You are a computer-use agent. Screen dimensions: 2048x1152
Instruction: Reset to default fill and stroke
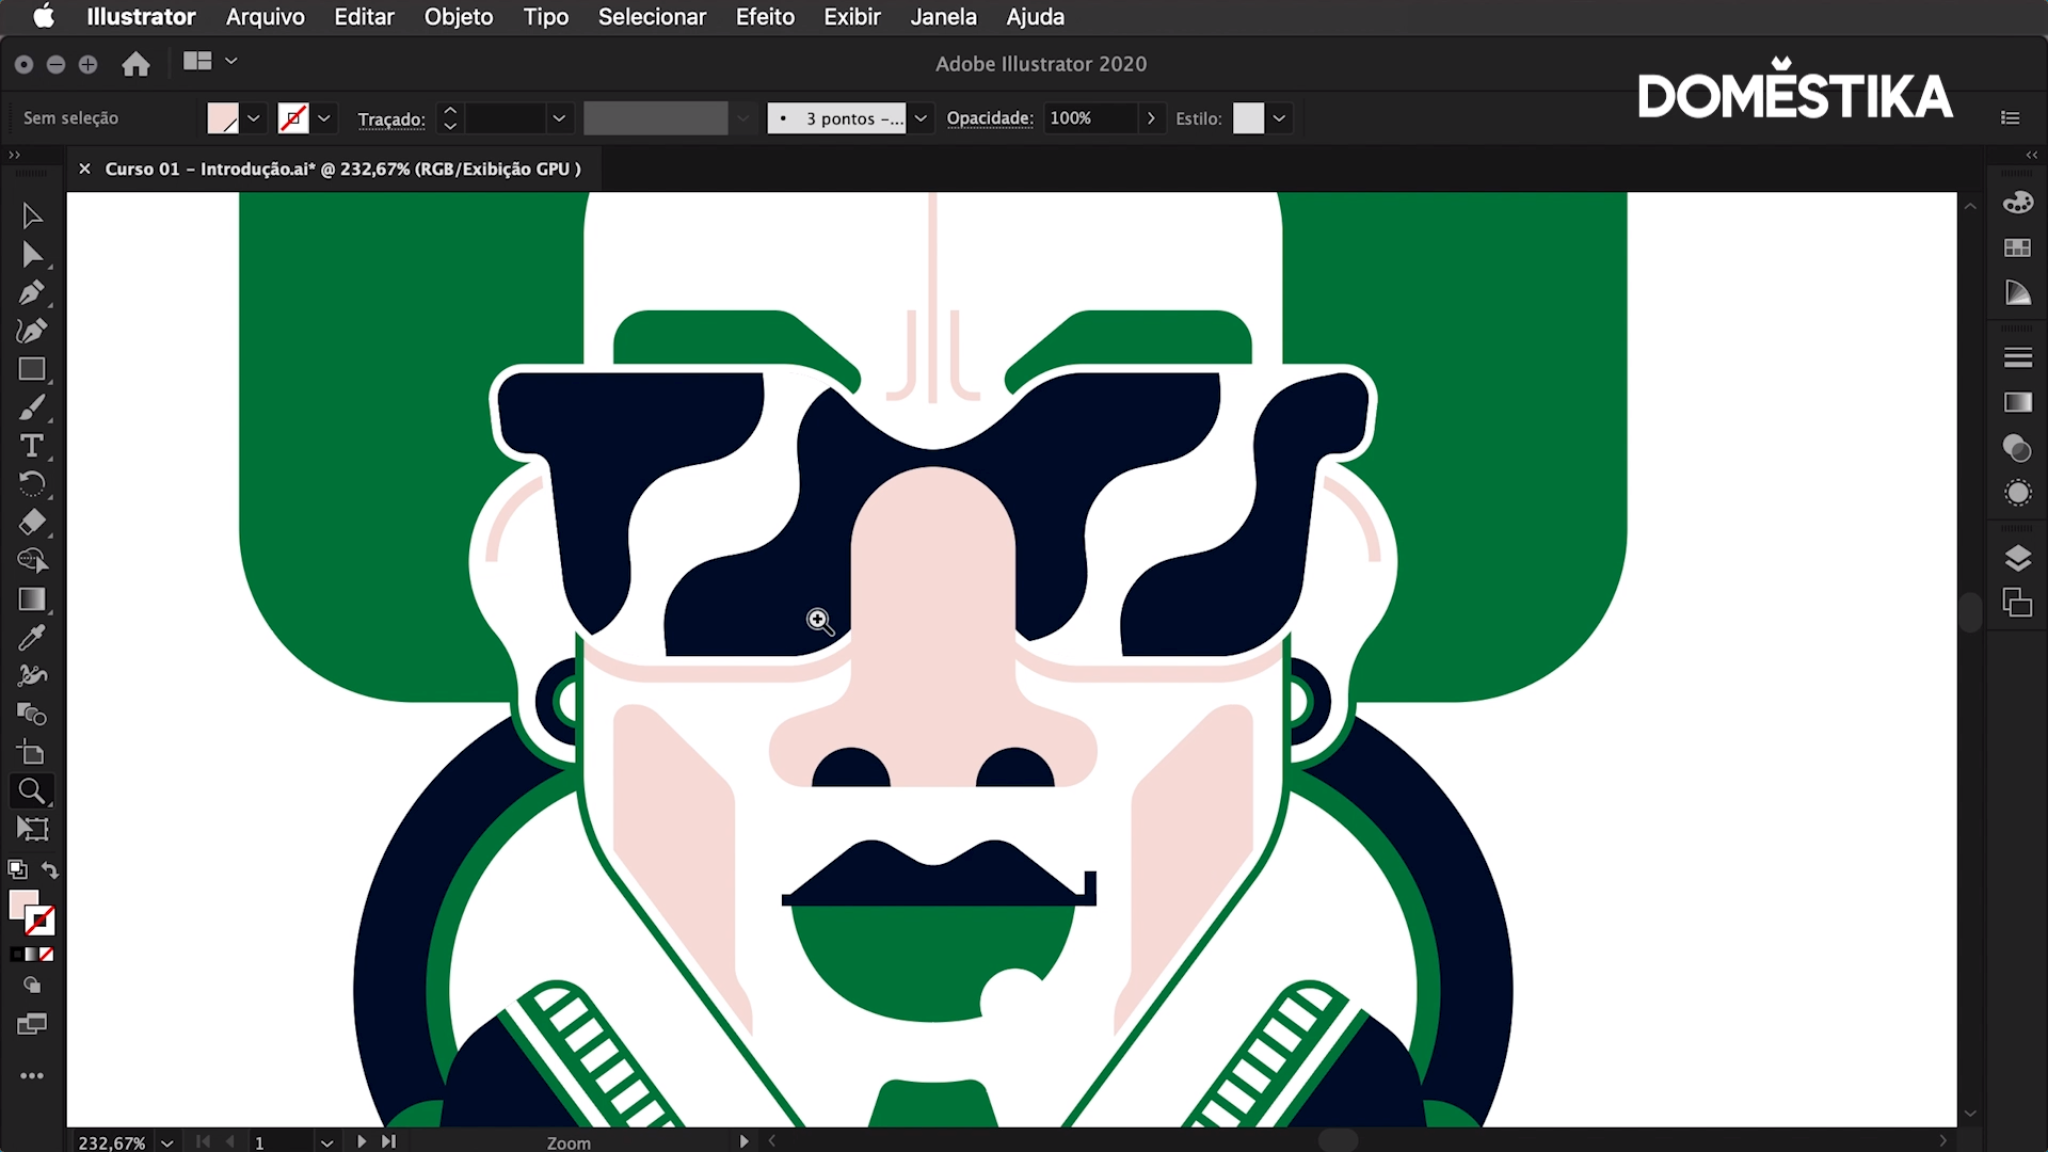17,870
